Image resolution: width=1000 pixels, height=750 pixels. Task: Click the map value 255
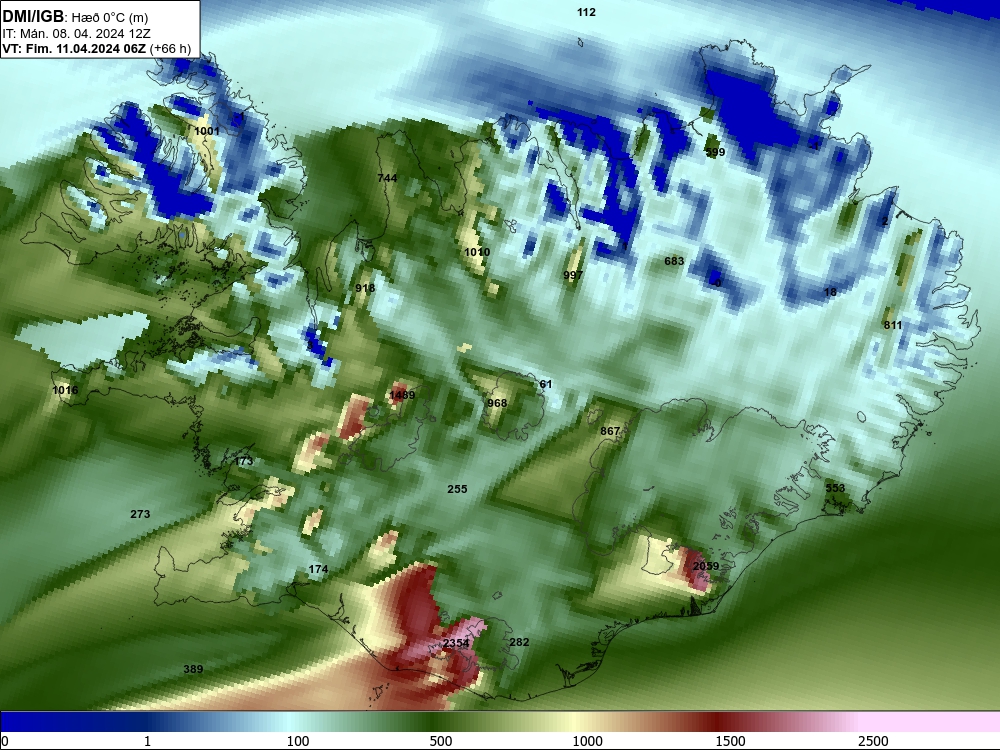coord(457,489)
